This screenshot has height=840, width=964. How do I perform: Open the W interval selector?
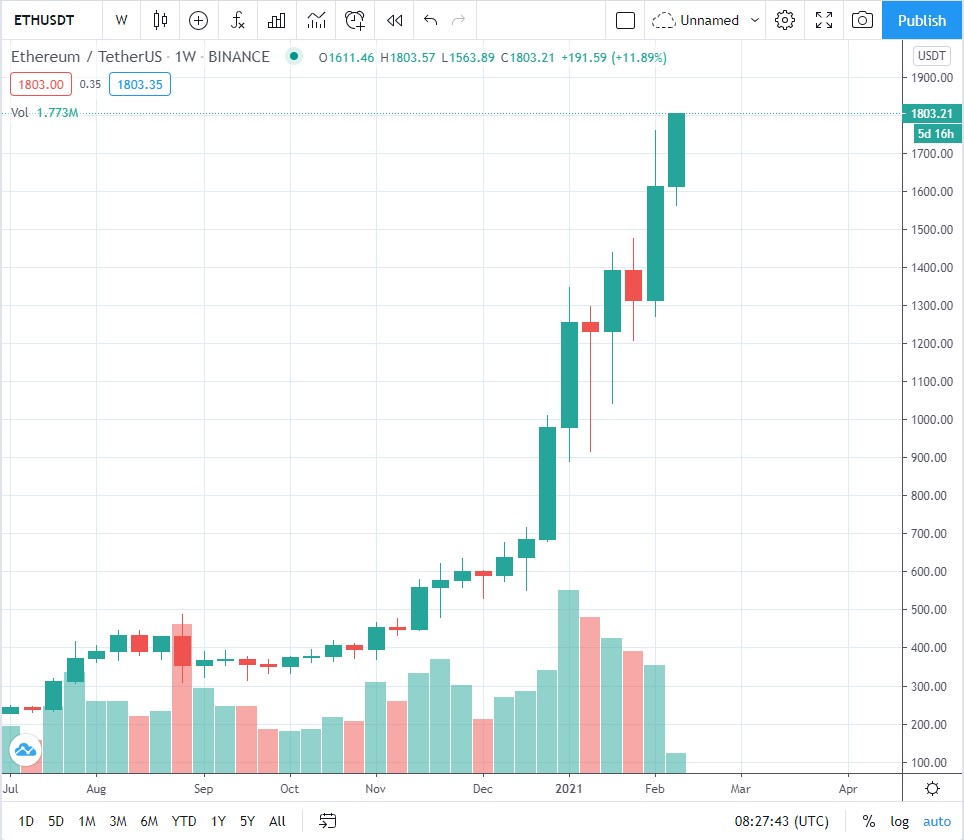[120, 20]
